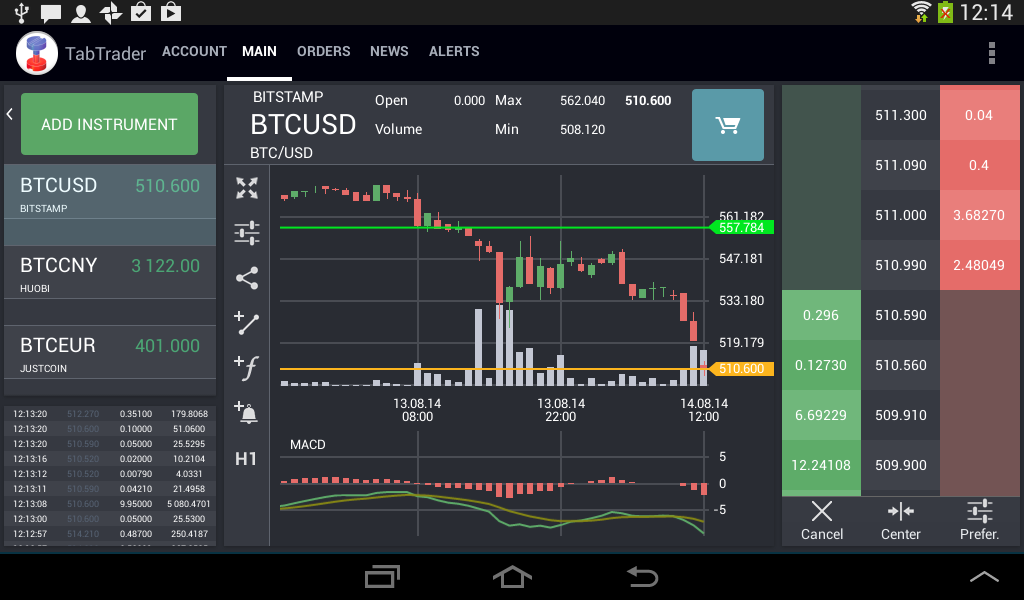Tap BTCUSD title in chart header
This screenshot has width=1024, height=600.
(303, 125)
